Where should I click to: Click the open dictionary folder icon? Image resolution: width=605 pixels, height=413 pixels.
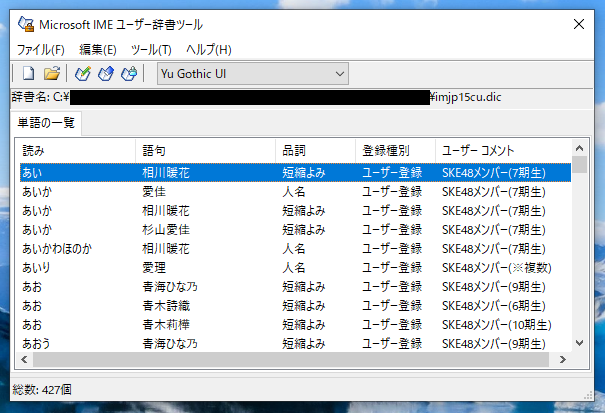pyautogui.click(x=52, y=73)
